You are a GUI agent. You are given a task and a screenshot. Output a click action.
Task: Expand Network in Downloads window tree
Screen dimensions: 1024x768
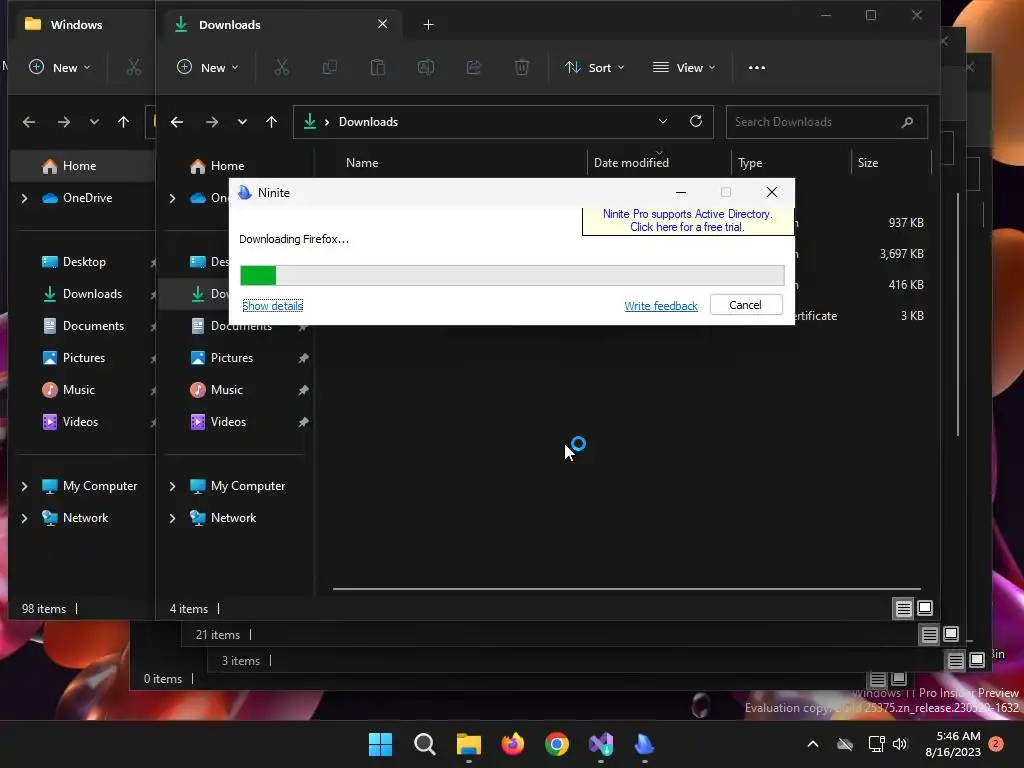click(x=172, y=518)
